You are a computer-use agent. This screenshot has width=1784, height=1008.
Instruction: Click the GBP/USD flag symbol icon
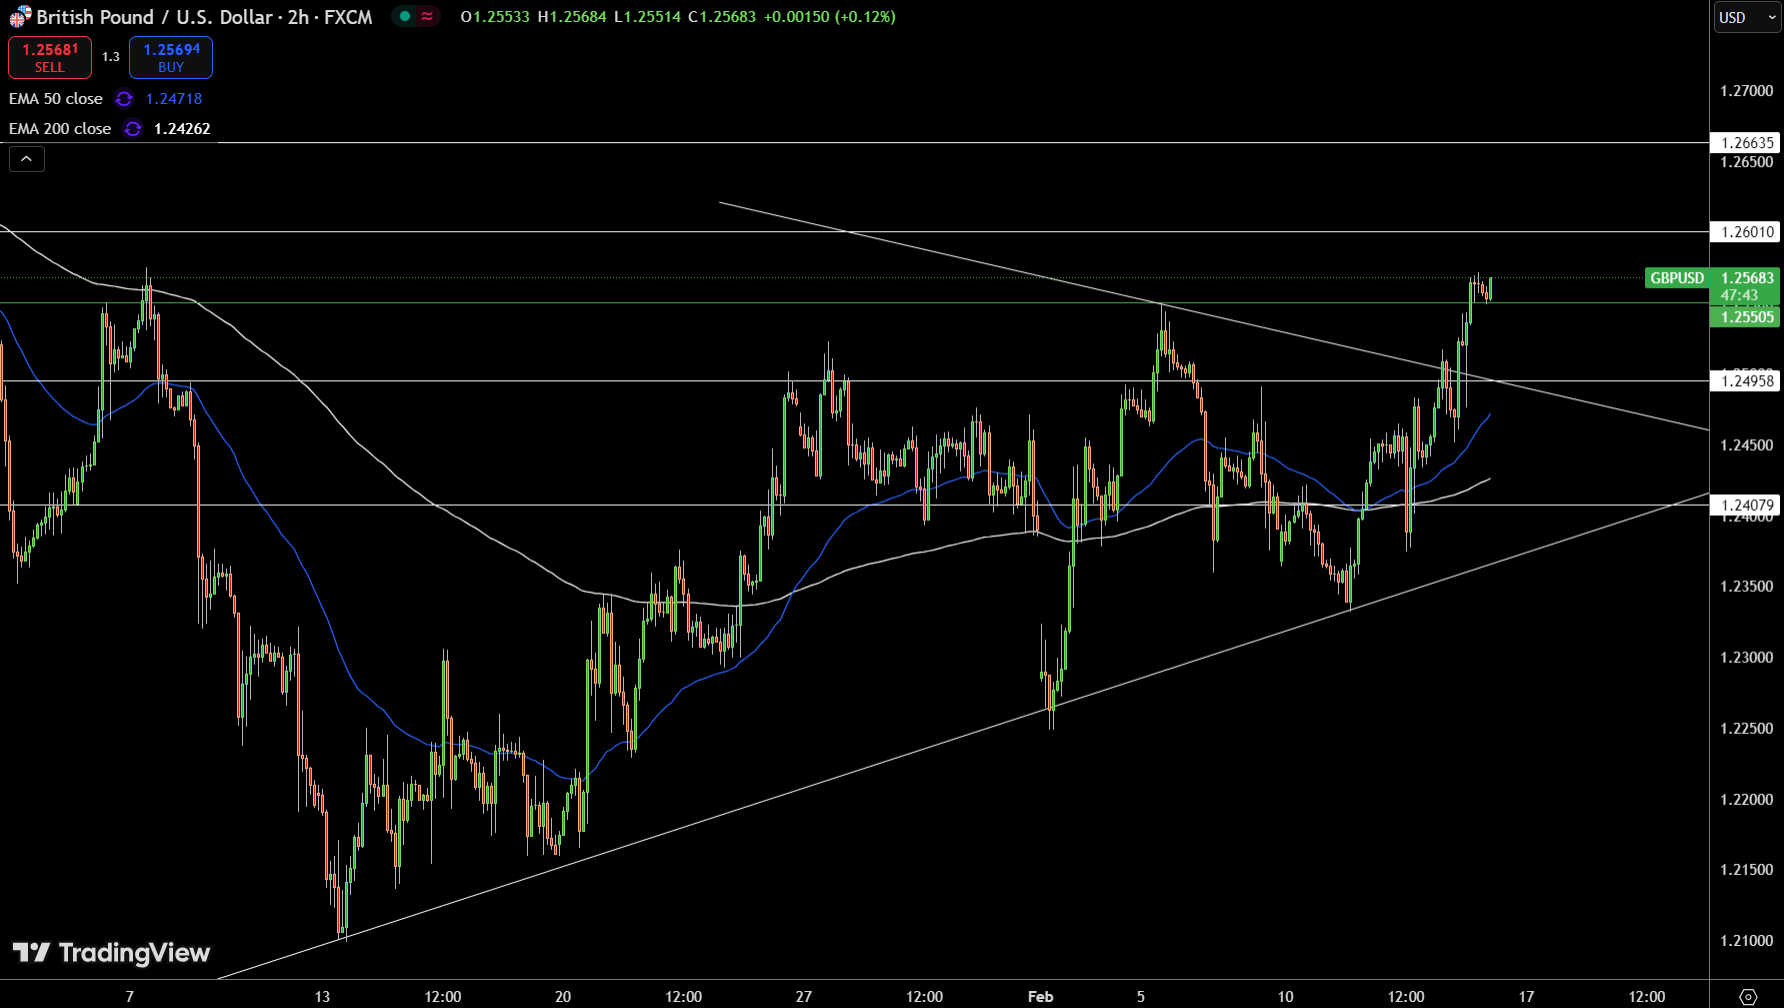click(x=20, y=16)
